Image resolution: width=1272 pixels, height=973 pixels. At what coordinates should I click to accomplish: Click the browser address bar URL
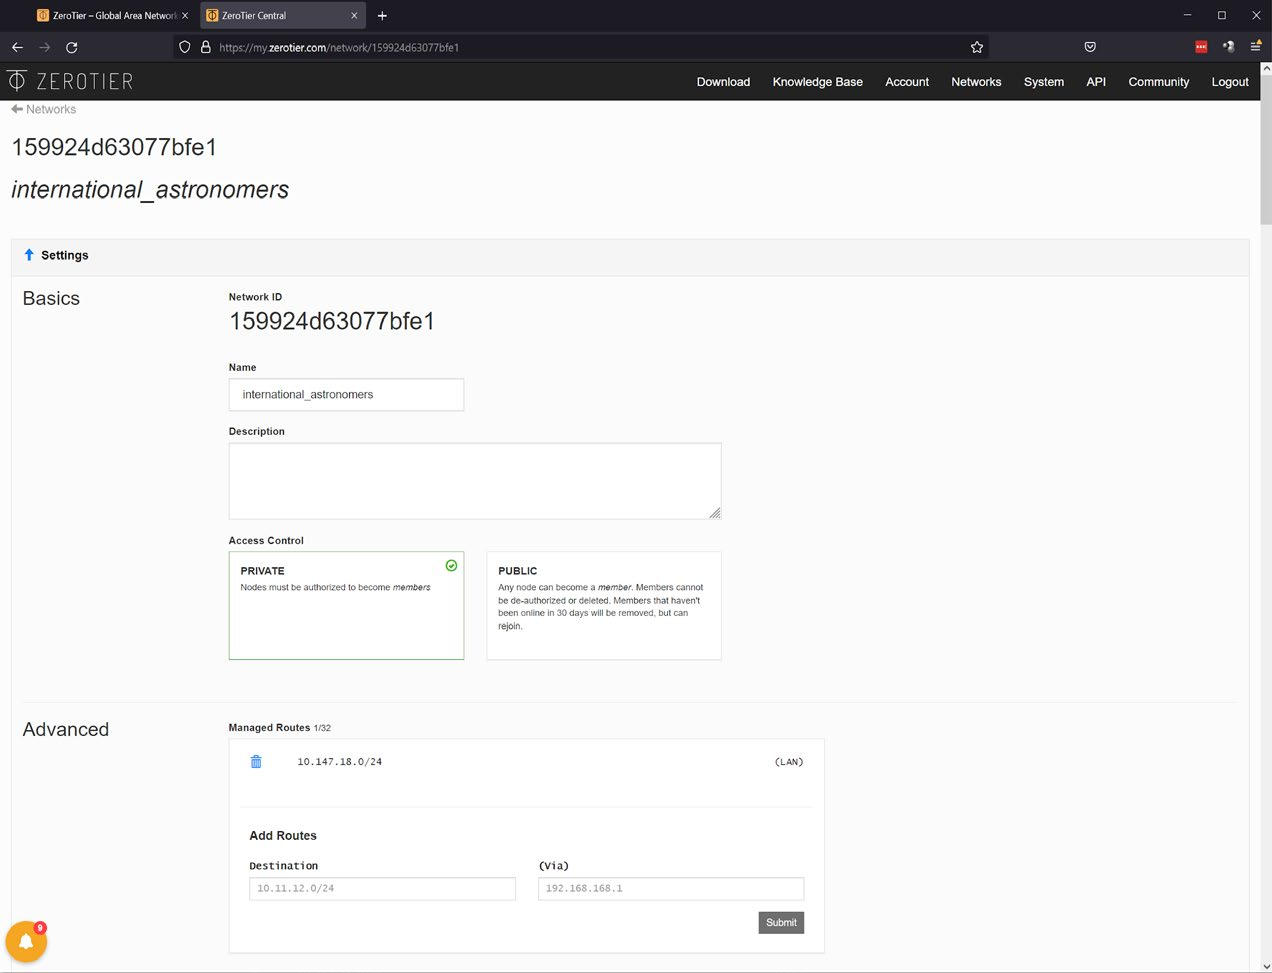tap(339, 47)
